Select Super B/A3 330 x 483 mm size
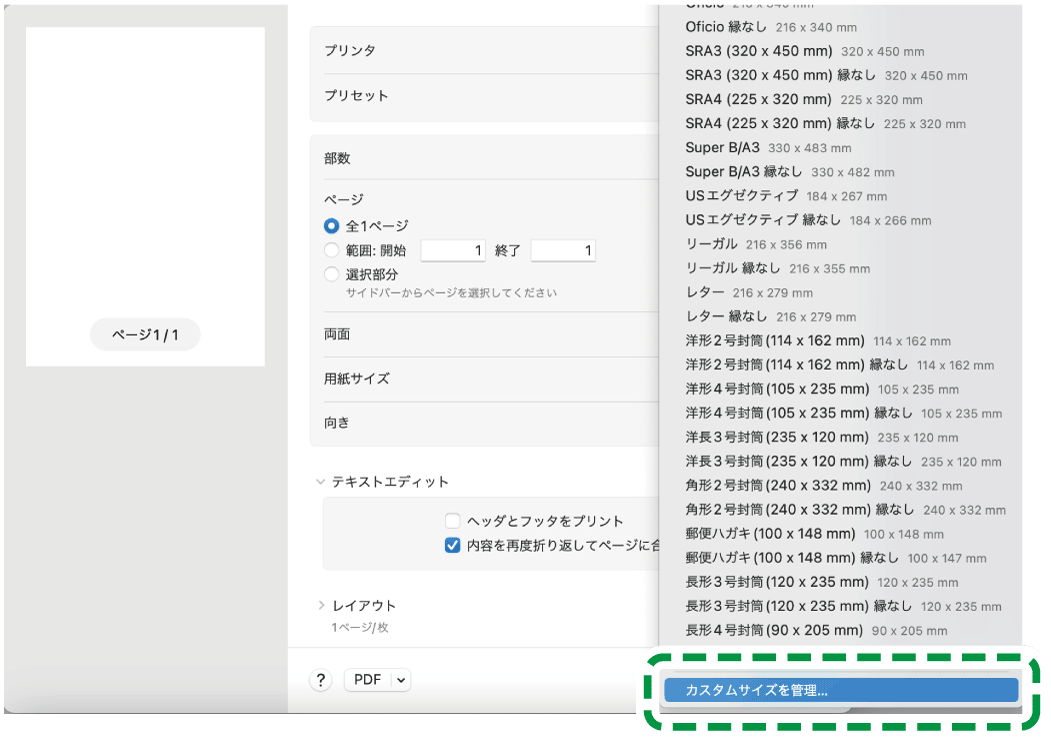1051x741 pixels. [768, 147]
